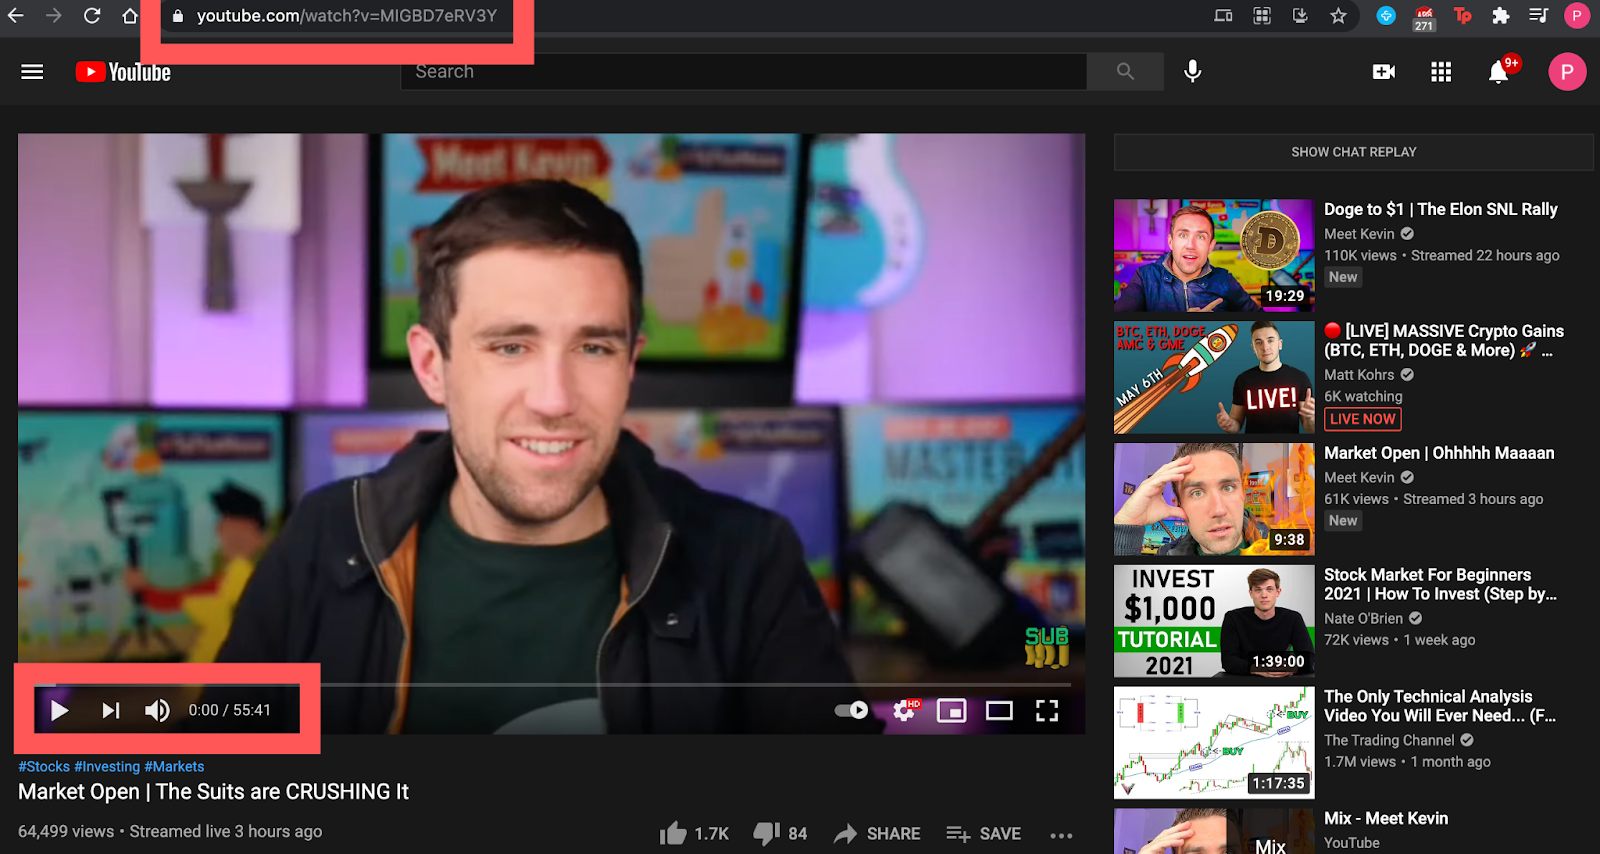This screenshot has height=854, width=1600.
Task: Open the Create video camera icon
Action: (x=1384, y=72)
